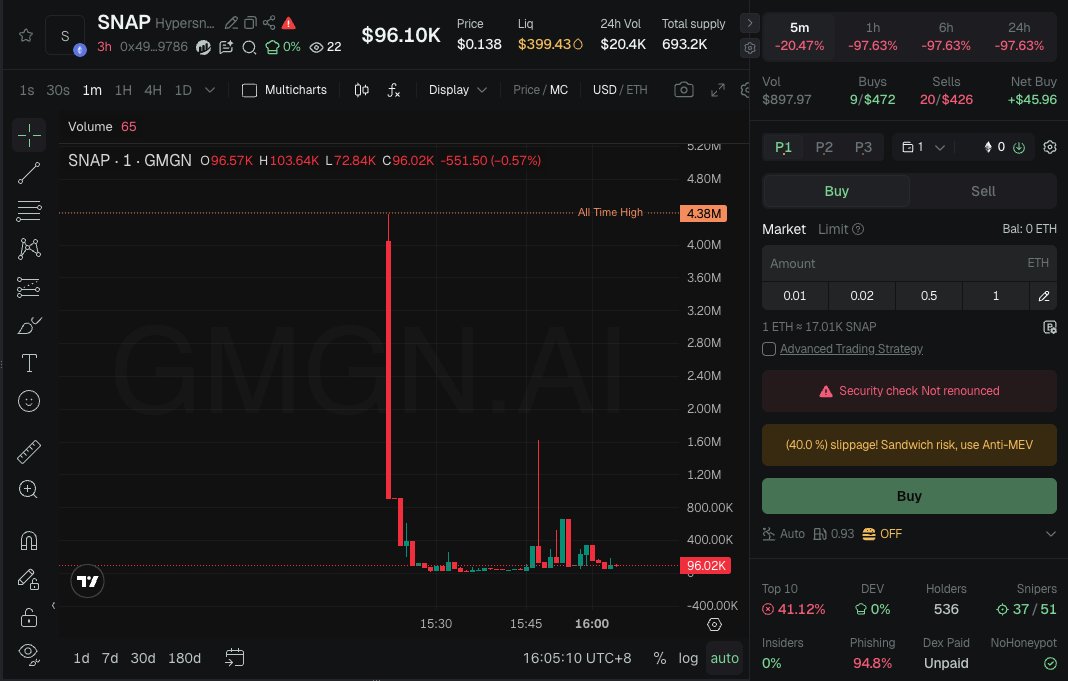Image resolution: width=1068 pixels, height=681 pixels.
Task: Select preset P3
Action: coord(863,147)
